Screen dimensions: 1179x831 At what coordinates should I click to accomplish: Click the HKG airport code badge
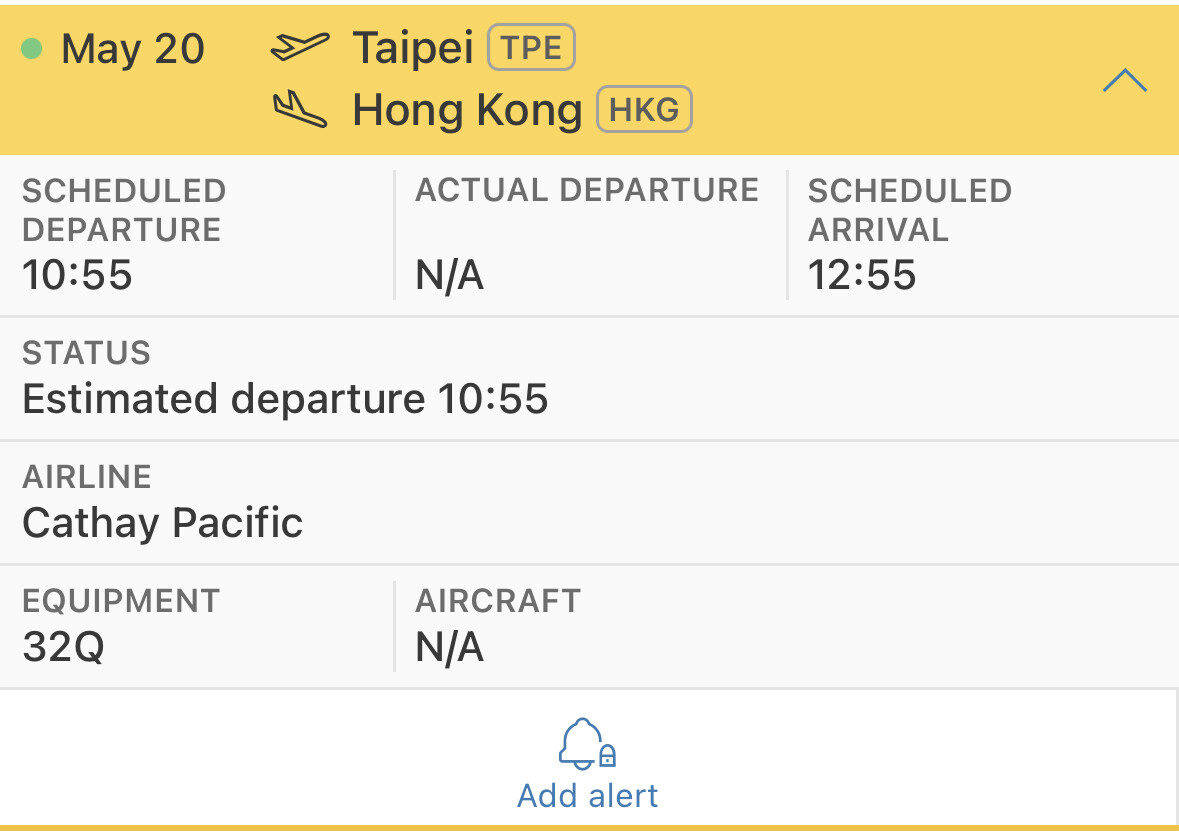pyautogui.click(x=644, y=110)
